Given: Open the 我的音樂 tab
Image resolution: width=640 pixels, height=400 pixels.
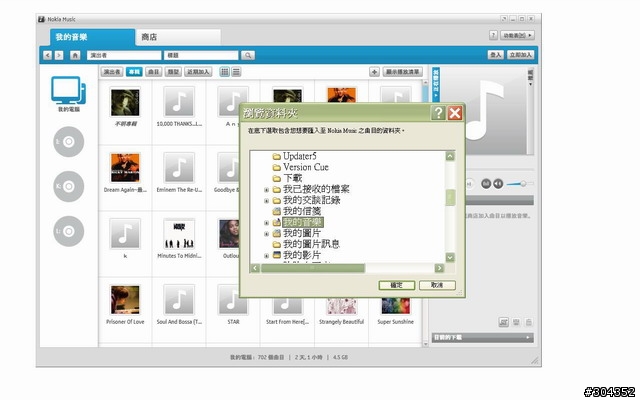Looking at the screenshot, I should pyautogui.click(x=92, y=37).
